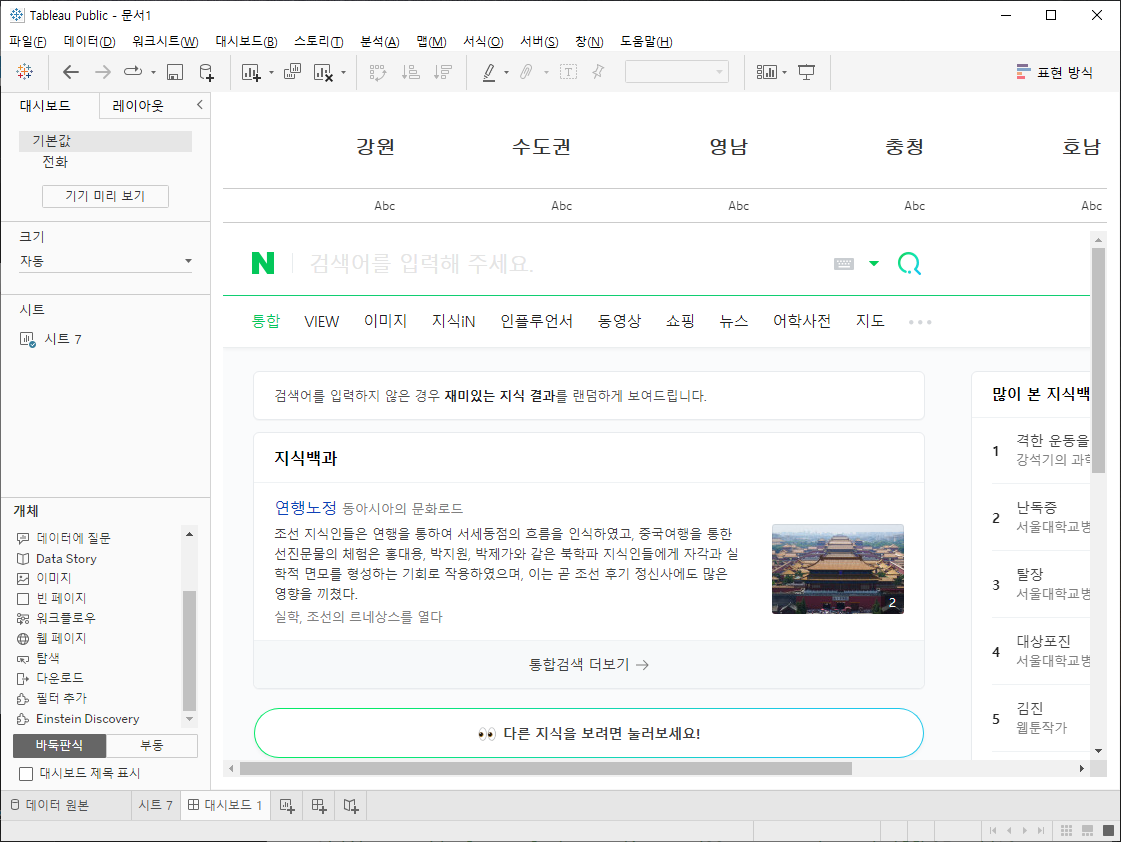
Task: Click the 통합검색 더보기 link
Action: pos(588,665)
